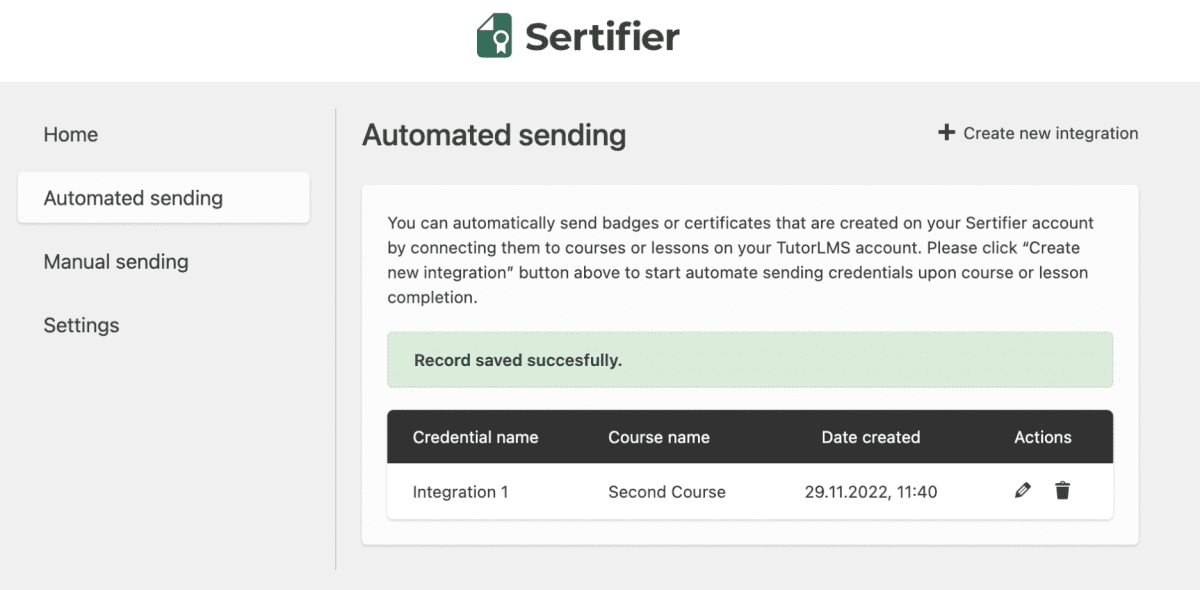Click the Actions column header
The width and height of the screenshot is (1200, 590).
click(1042, 437)
